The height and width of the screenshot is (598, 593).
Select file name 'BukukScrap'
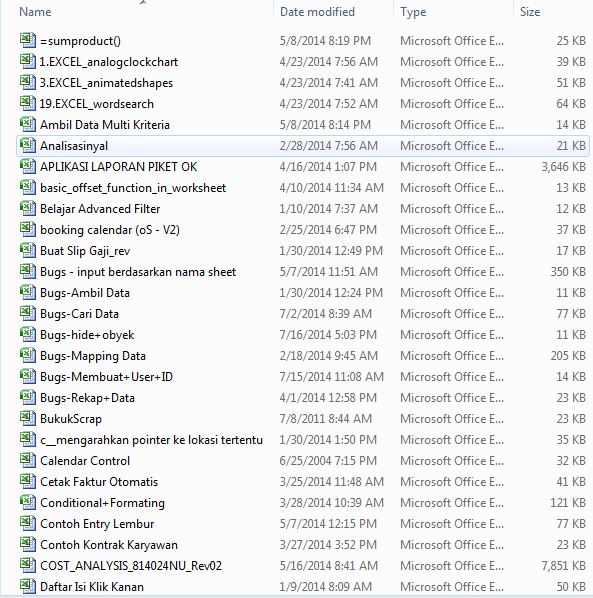click(71, 419)
